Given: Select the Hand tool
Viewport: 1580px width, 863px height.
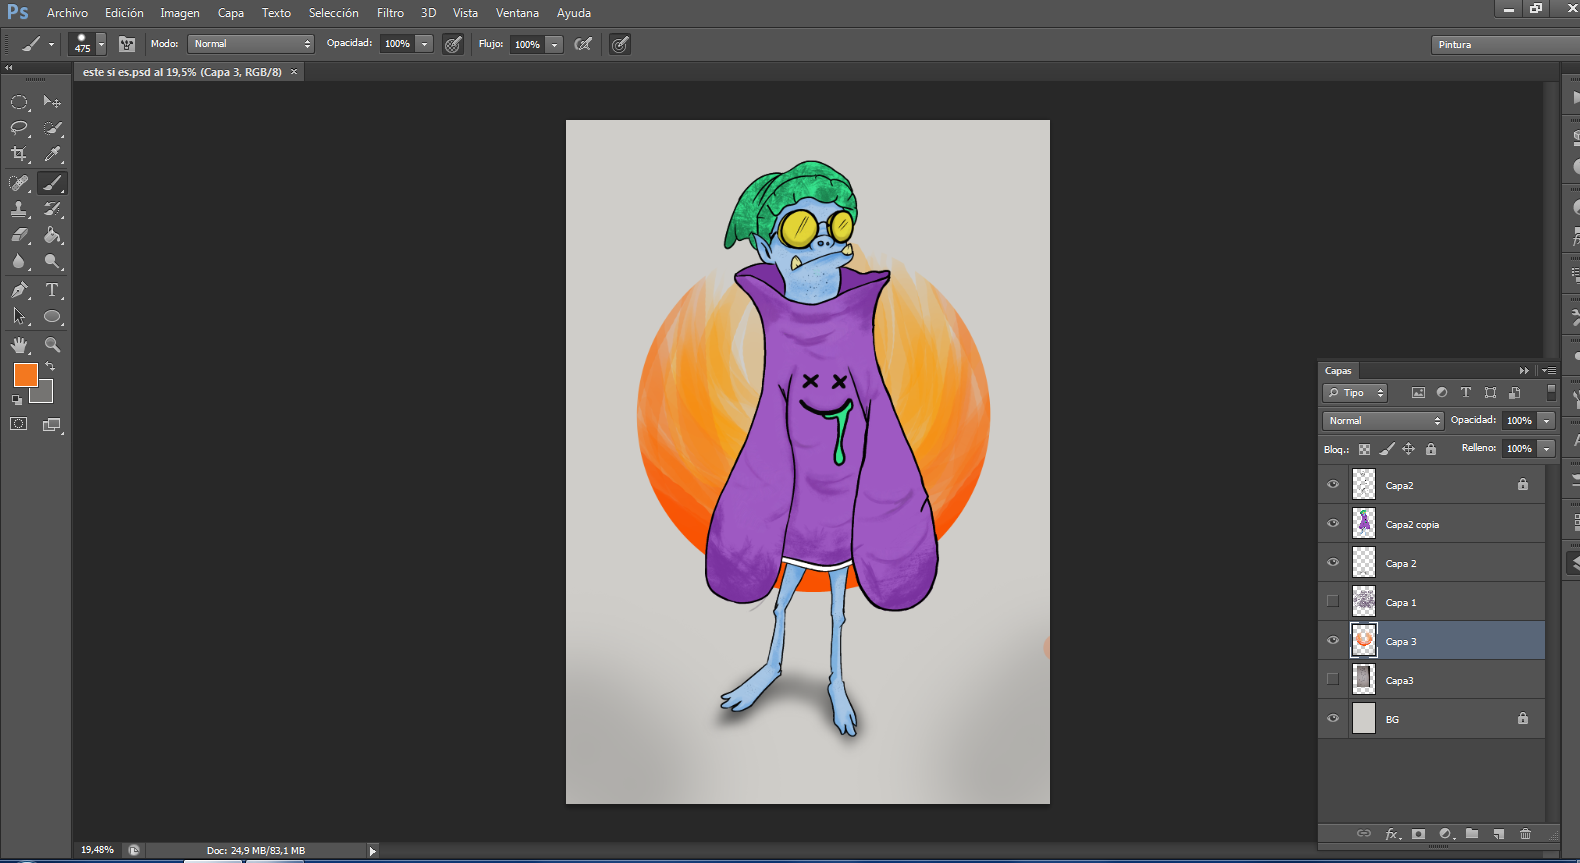Looking at the screenshot, I should tap(19, 345).
